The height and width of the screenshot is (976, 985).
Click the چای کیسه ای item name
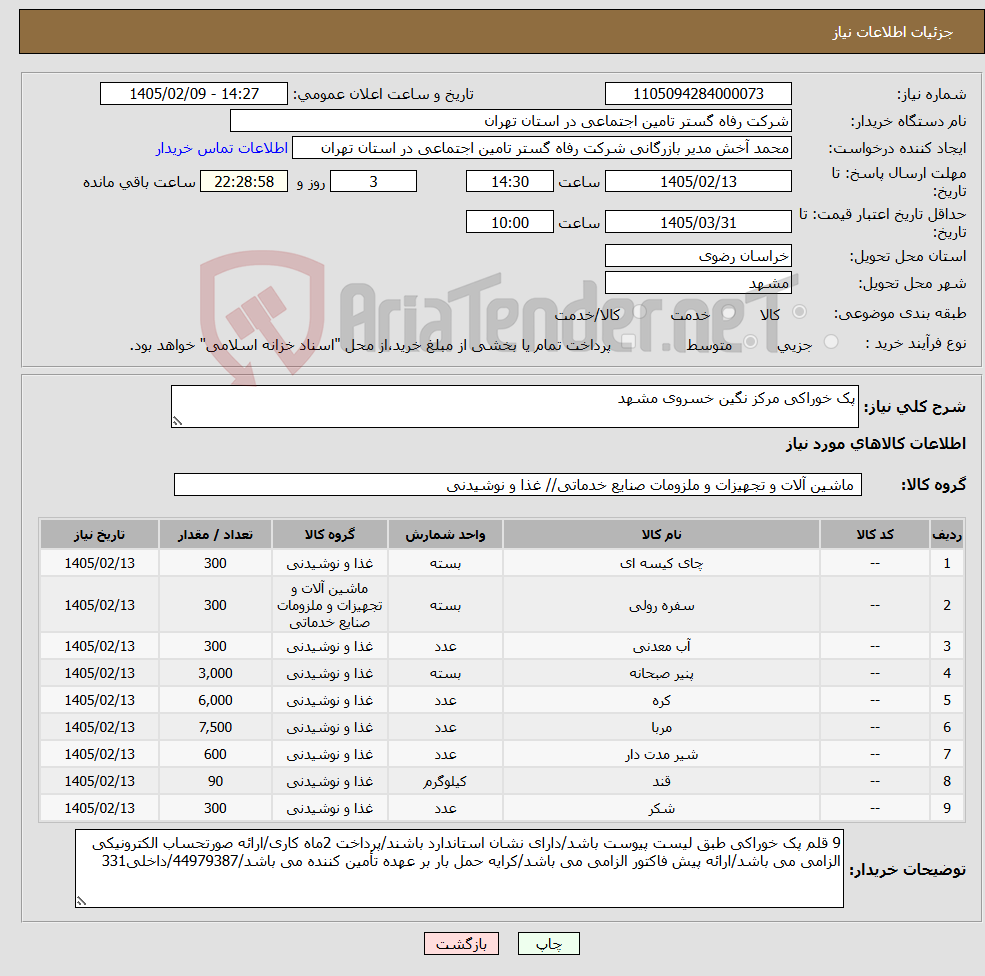coord(661,563)
